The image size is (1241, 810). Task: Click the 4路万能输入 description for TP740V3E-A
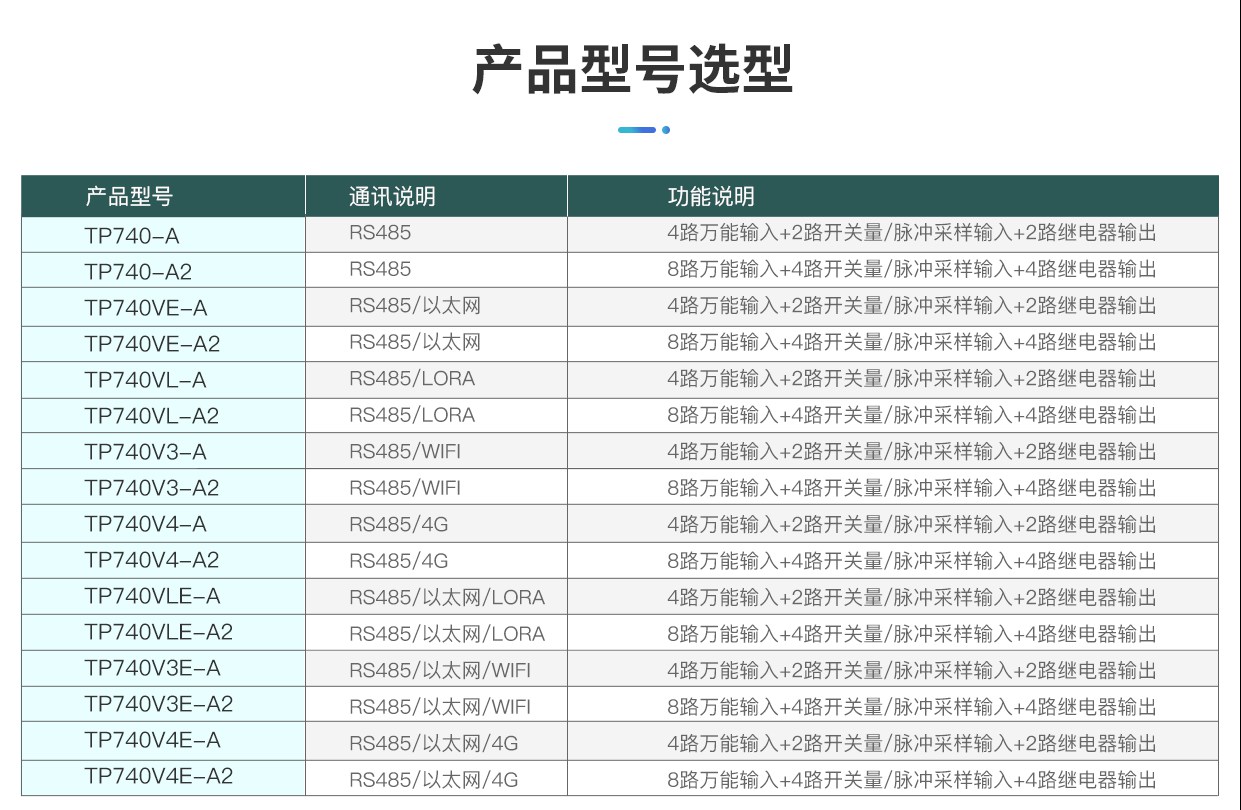coord(912,669)
